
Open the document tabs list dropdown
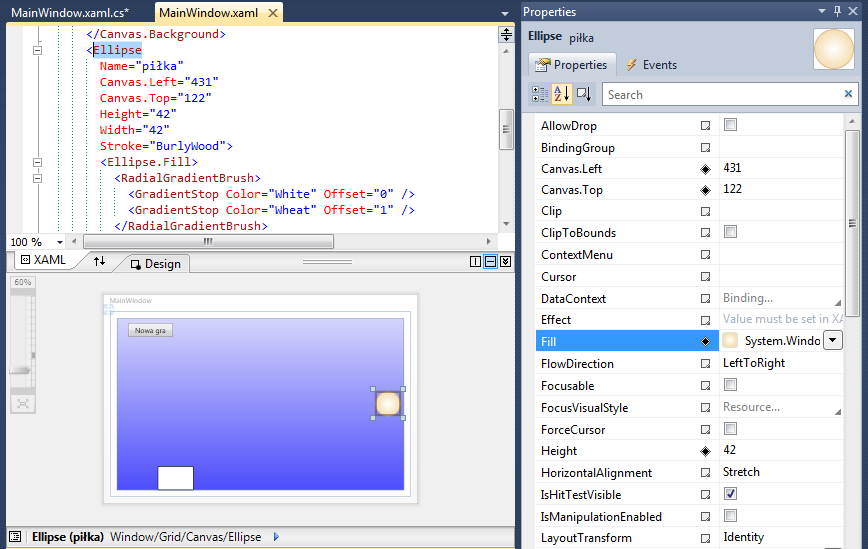pyautogui.click(x=504, y=13)
